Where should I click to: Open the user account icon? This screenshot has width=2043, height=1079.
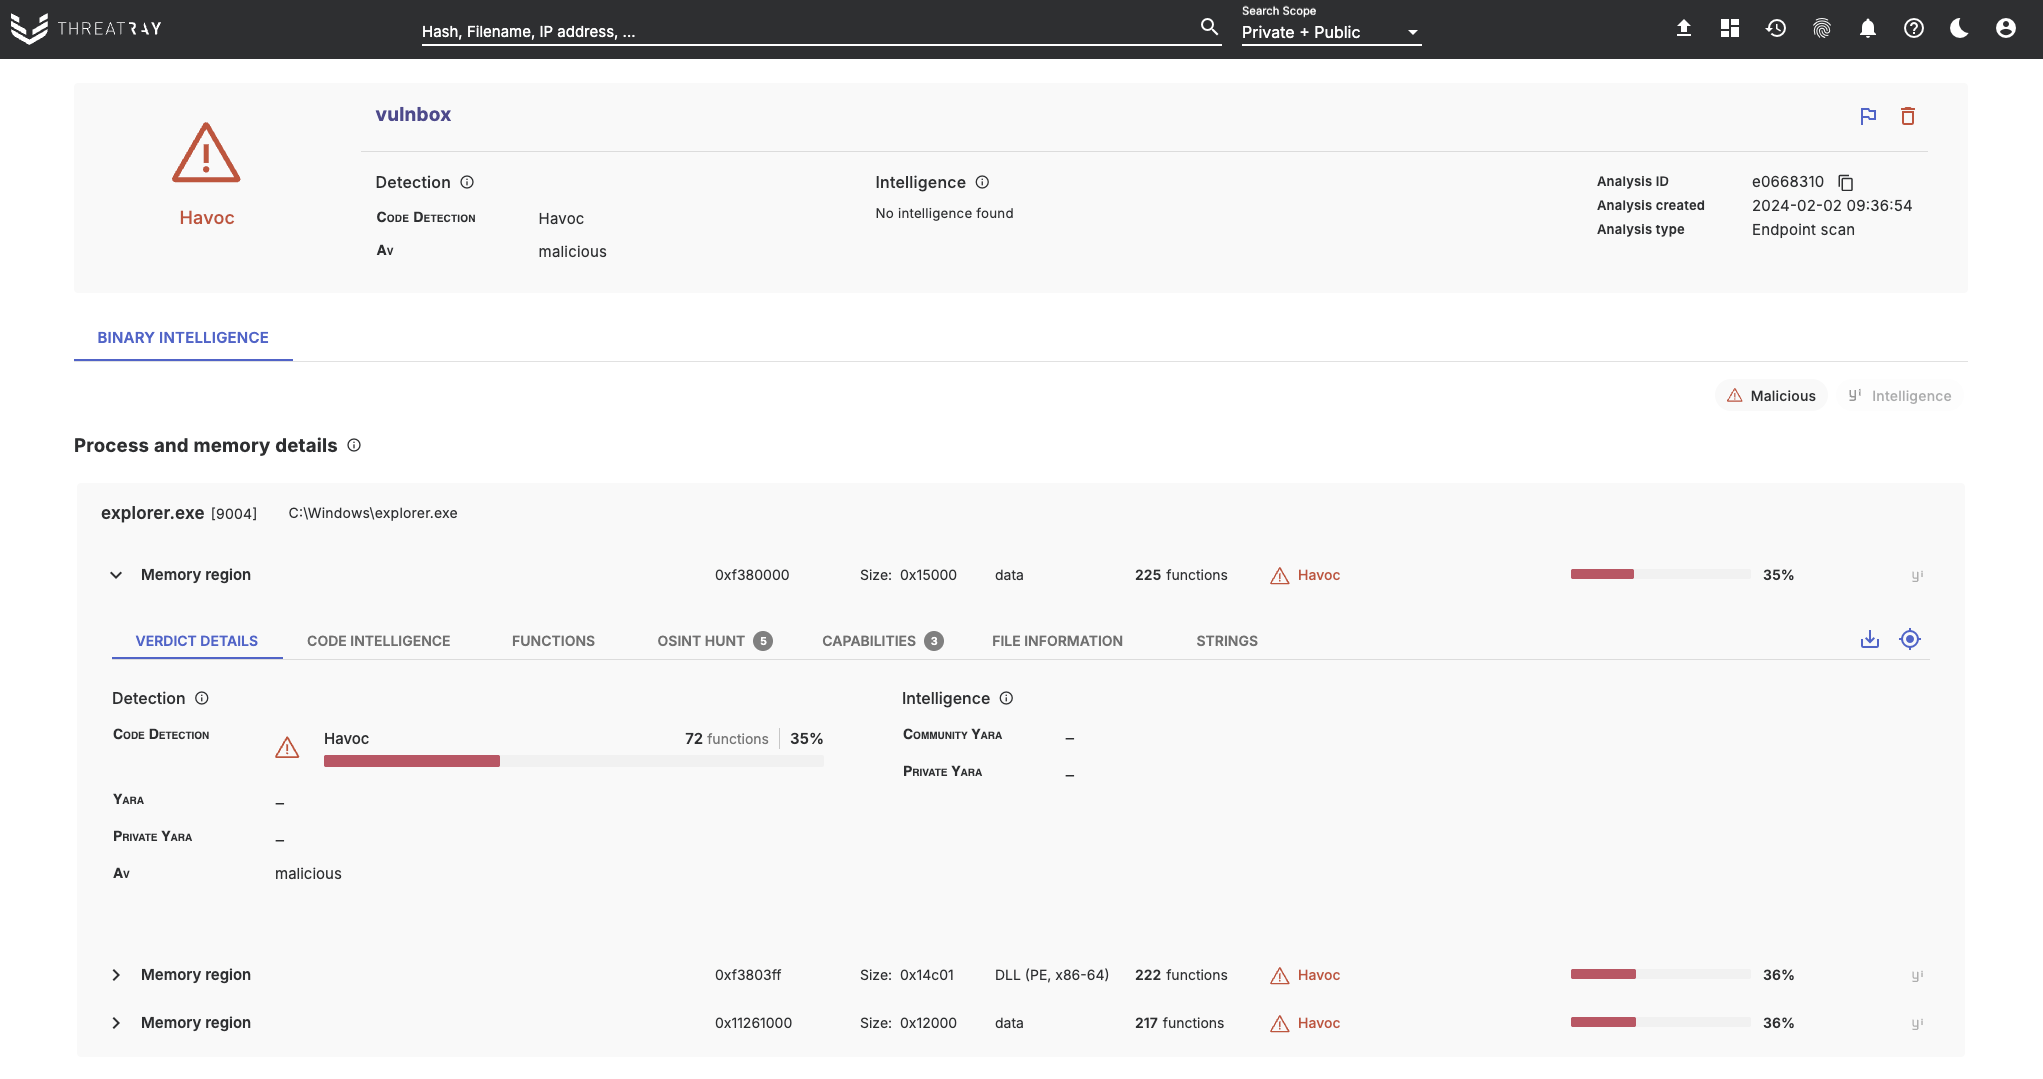2006,28
